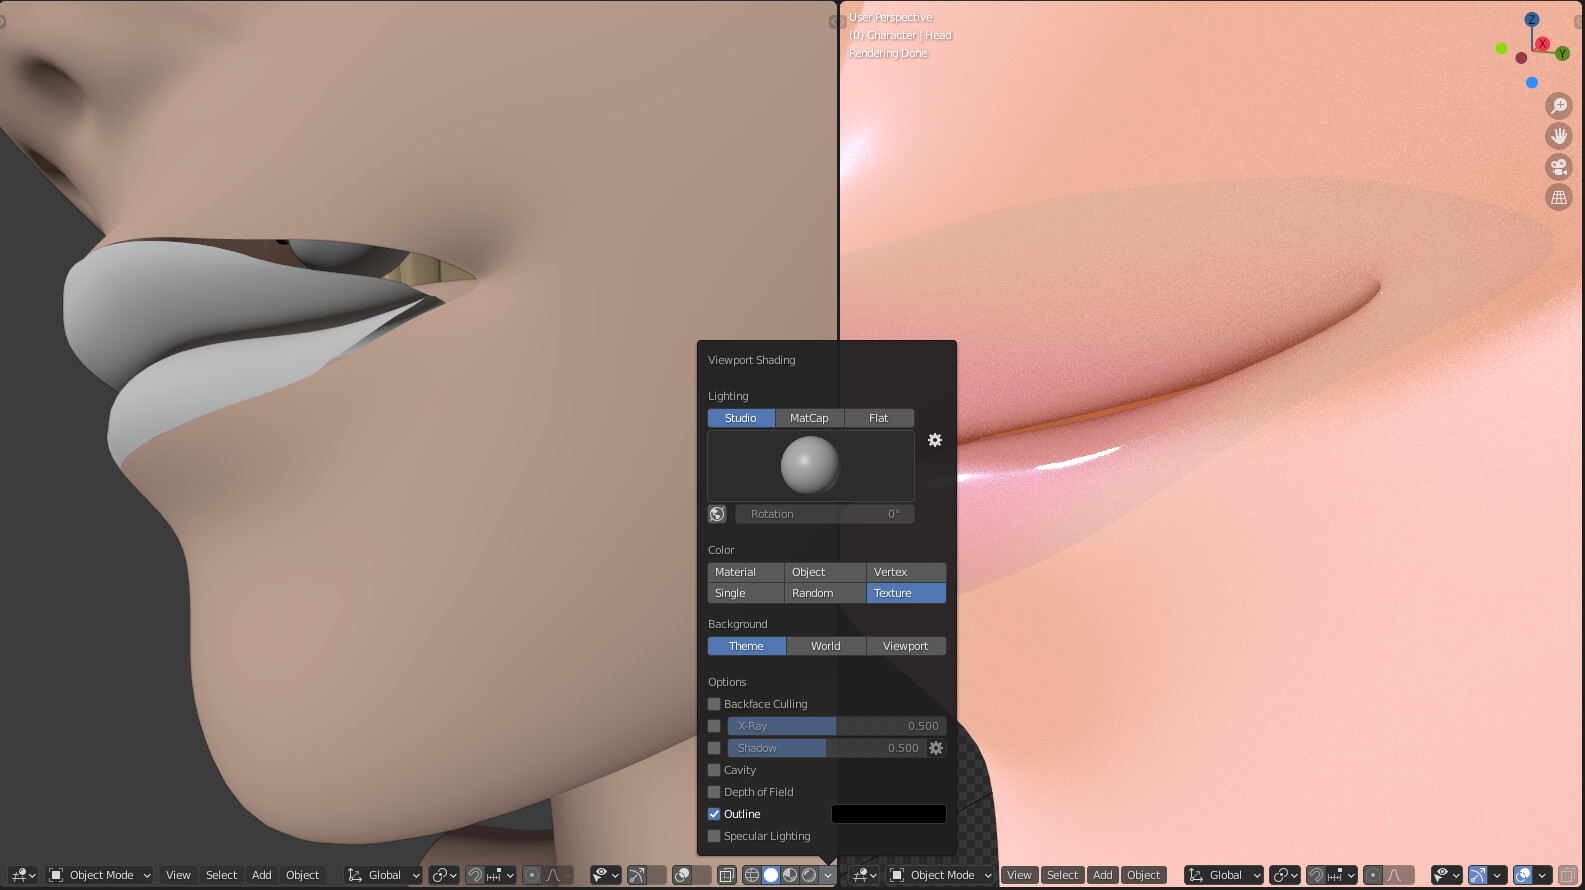This screenshot has width=1585, height=890.
Task: Toggle gizmo display icon in left viewport
Action: [637, 875]
